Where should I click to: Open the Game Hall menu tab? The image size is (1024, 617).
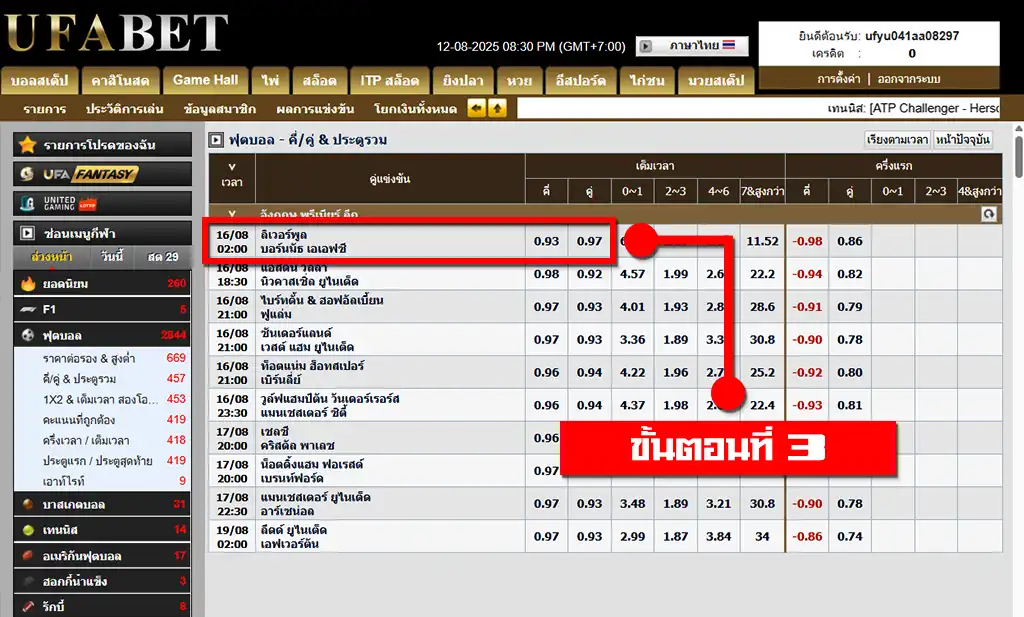pos(206,80)
